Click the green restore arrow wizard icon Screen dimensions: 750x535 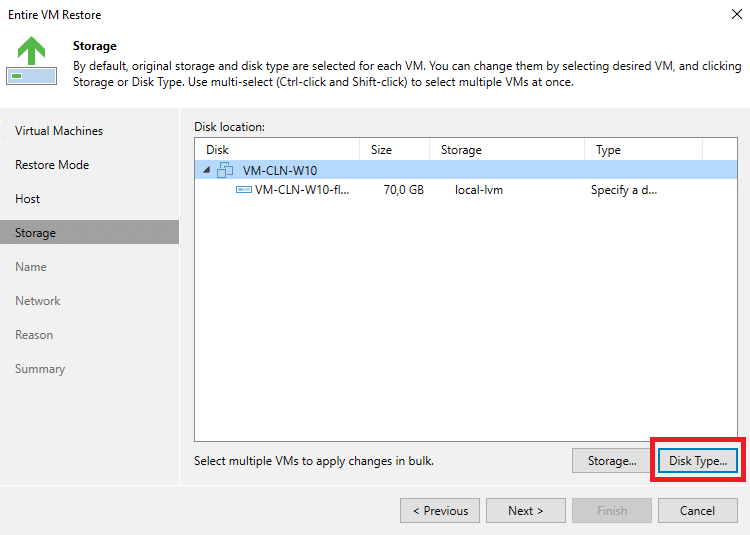pyautogui.click(x=32, y=60)
